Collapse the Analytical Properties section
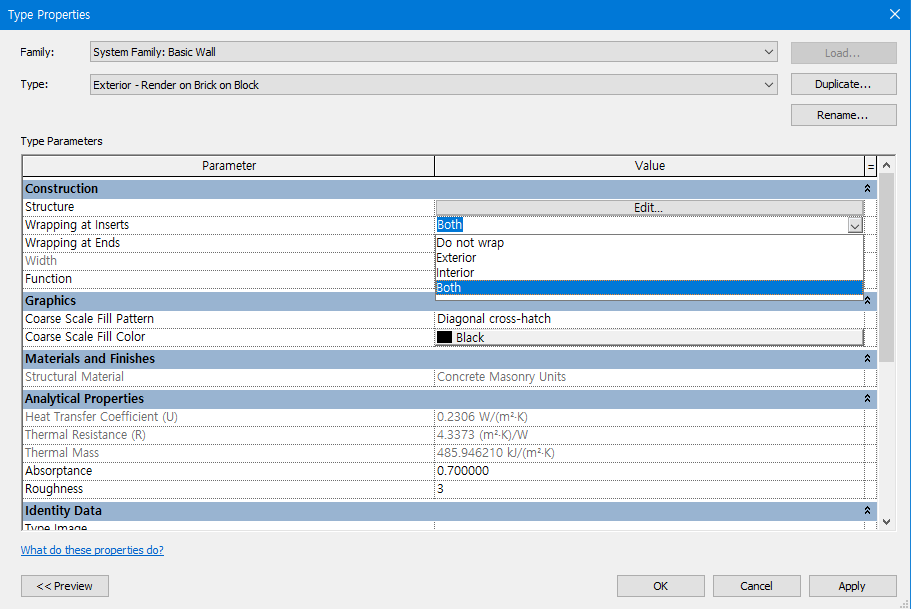 (x=867, y=399)
